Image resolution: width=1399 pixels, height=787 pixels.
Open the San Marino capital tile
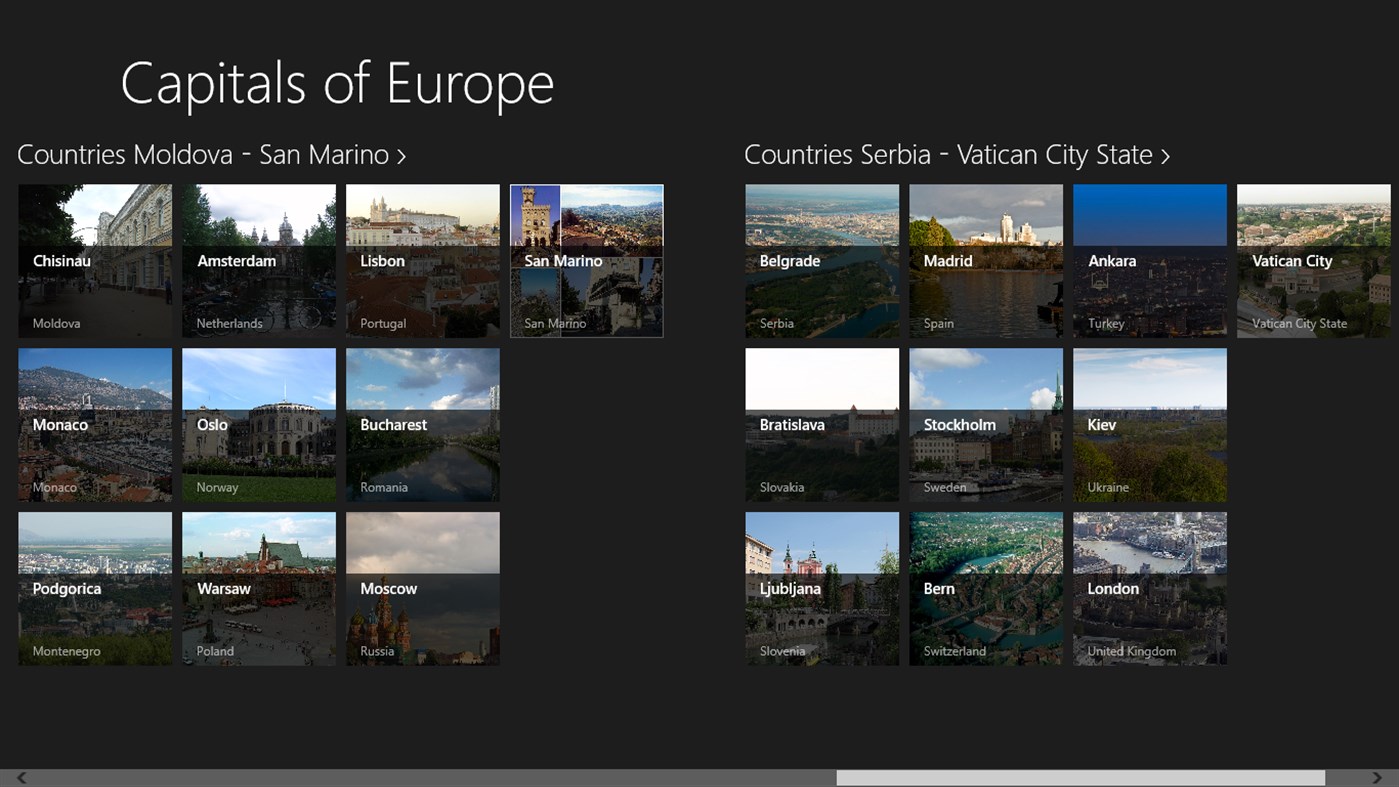pyautogui.click(x=586, y=260)
